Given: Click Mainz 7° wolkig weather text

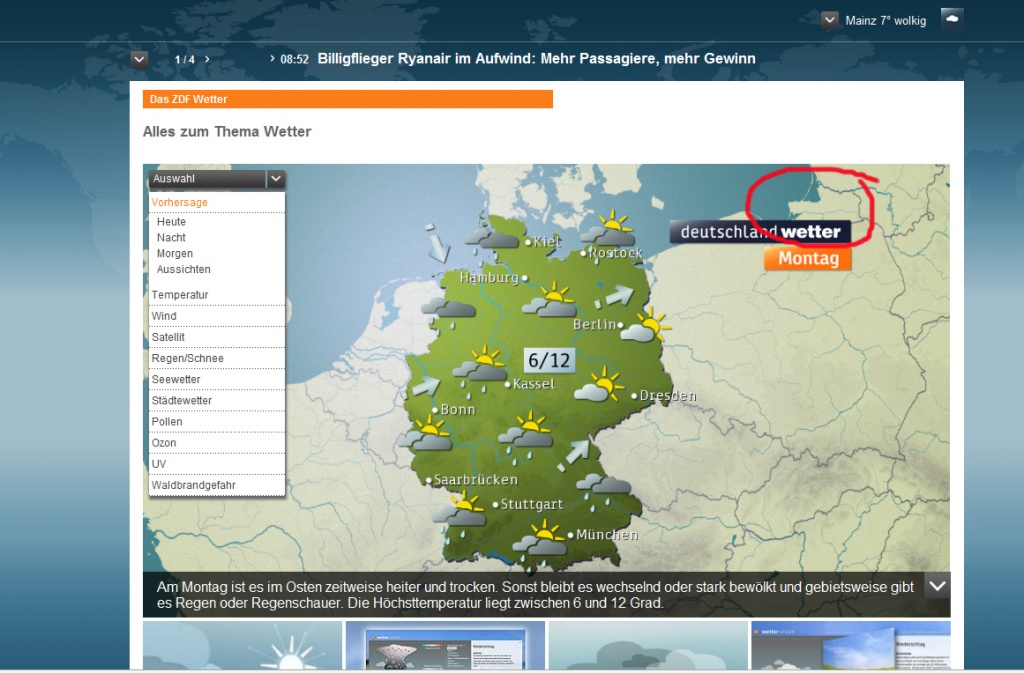Looking at the screenshot, I should click(886, 21).
